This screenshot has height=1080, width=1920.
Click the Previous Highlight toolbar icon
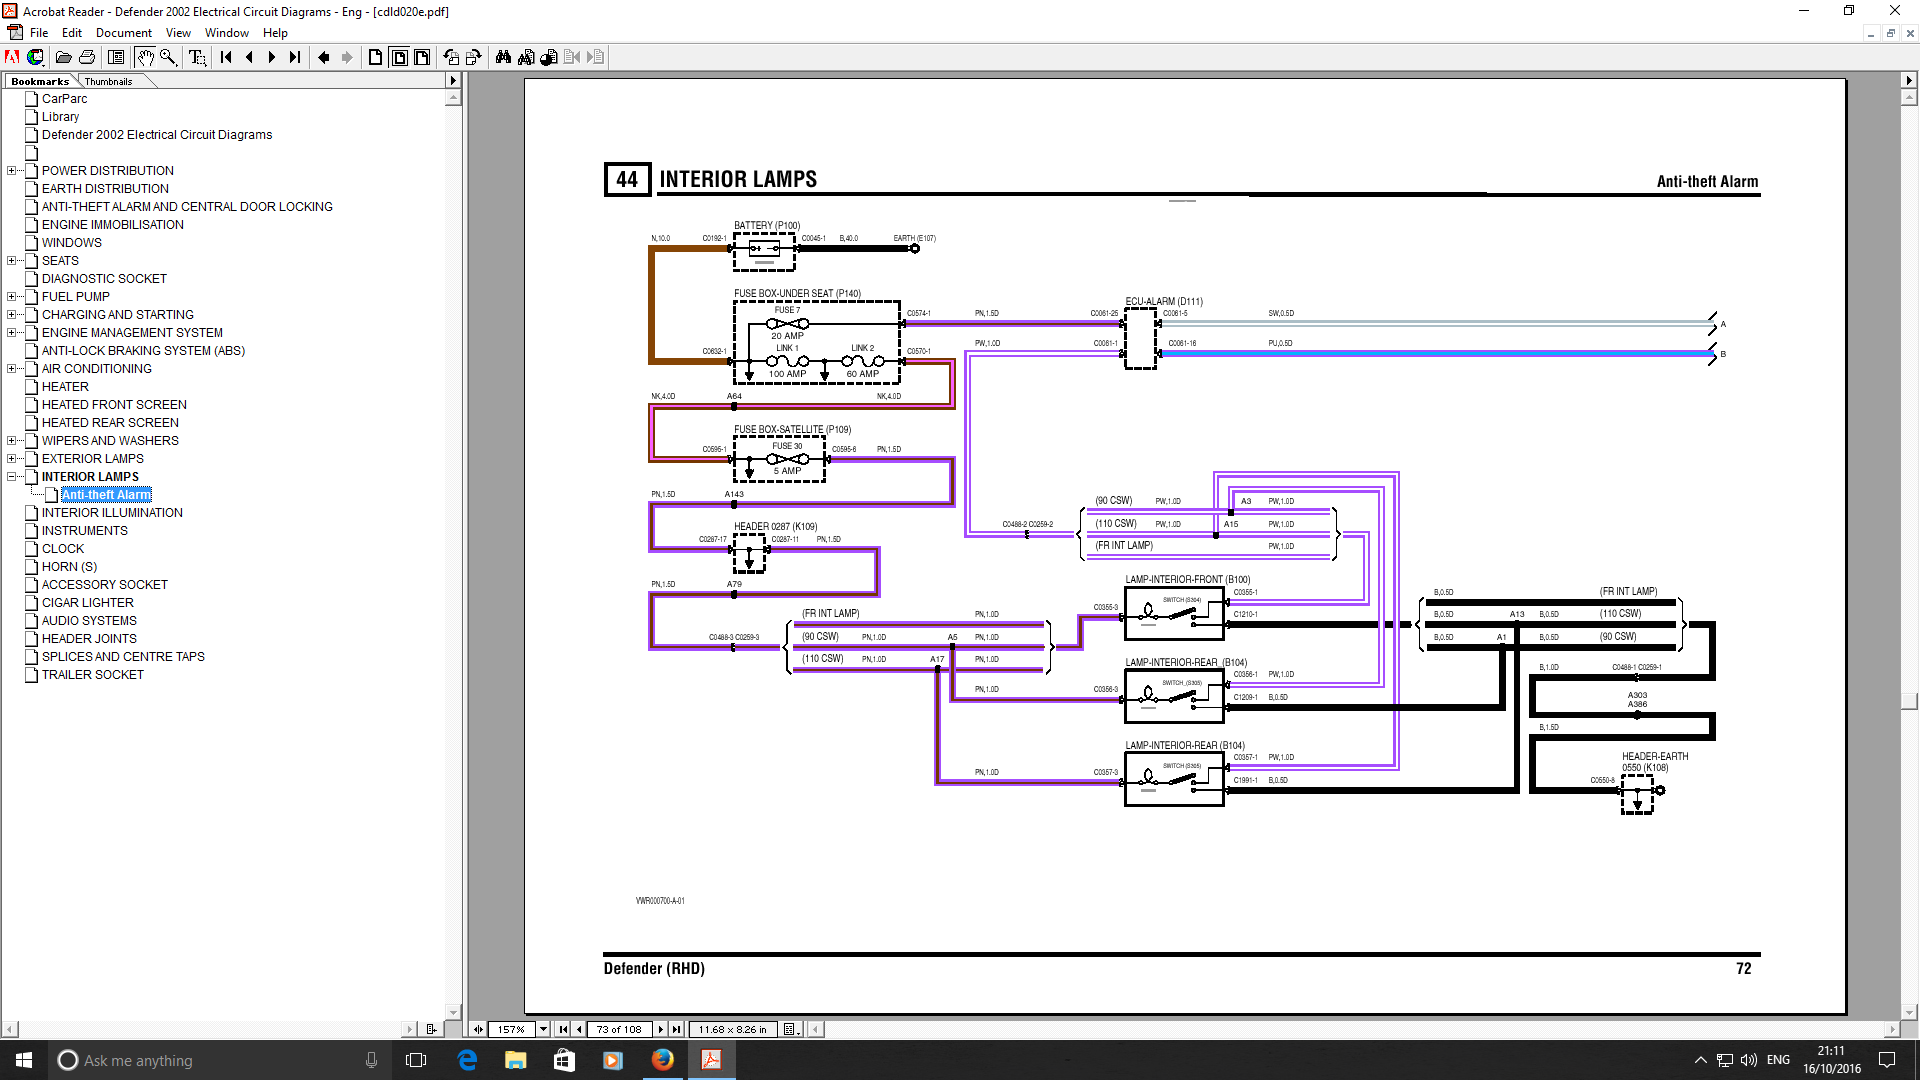click(x=572, y=57)
